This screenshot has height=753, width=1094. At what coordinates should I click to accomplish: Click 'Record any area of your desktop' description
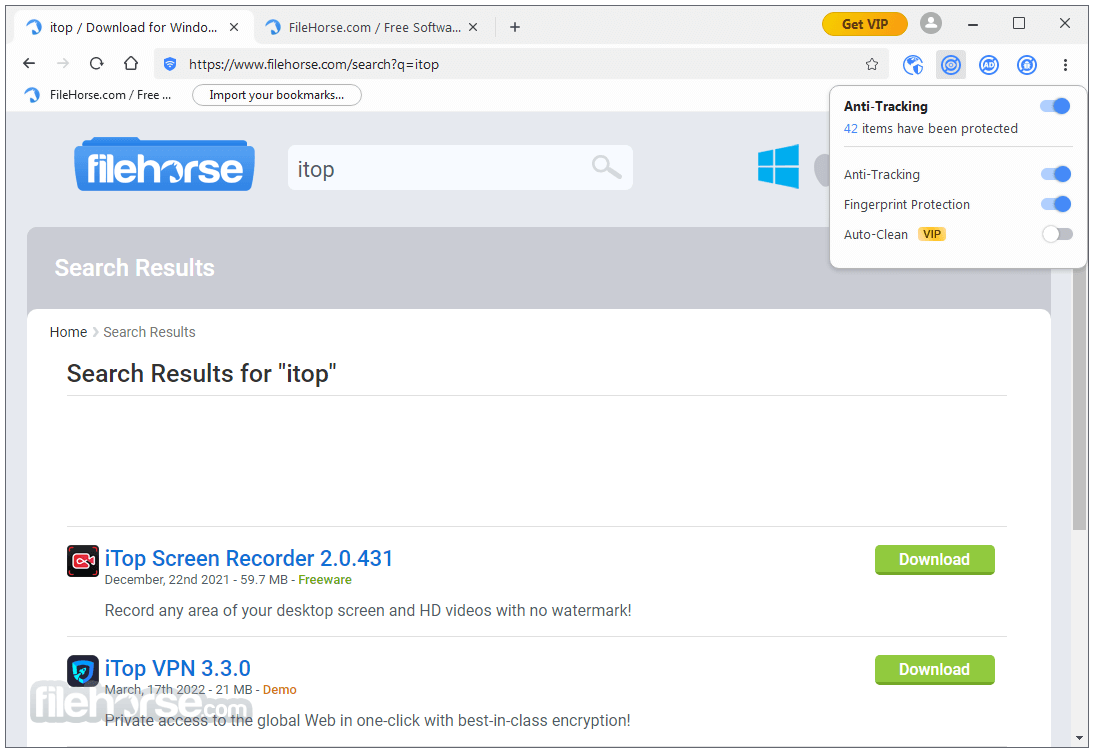coord(368,611)
